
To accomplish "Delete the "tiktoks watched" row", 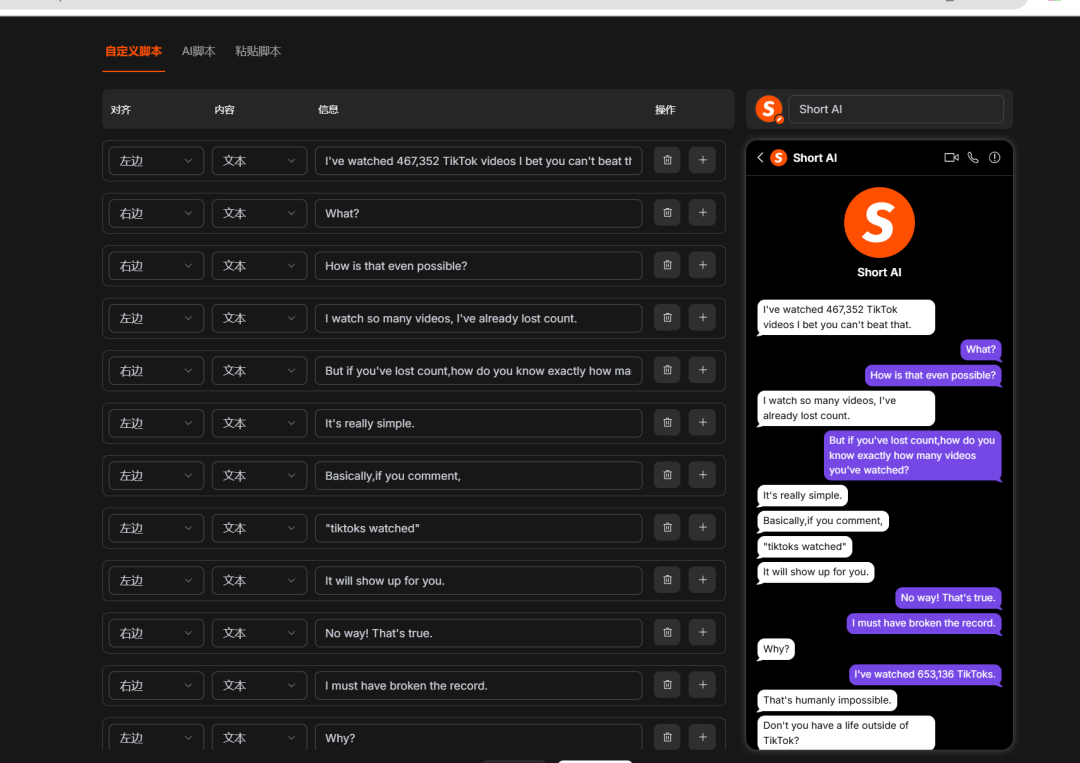I will [x=667, y=527].
